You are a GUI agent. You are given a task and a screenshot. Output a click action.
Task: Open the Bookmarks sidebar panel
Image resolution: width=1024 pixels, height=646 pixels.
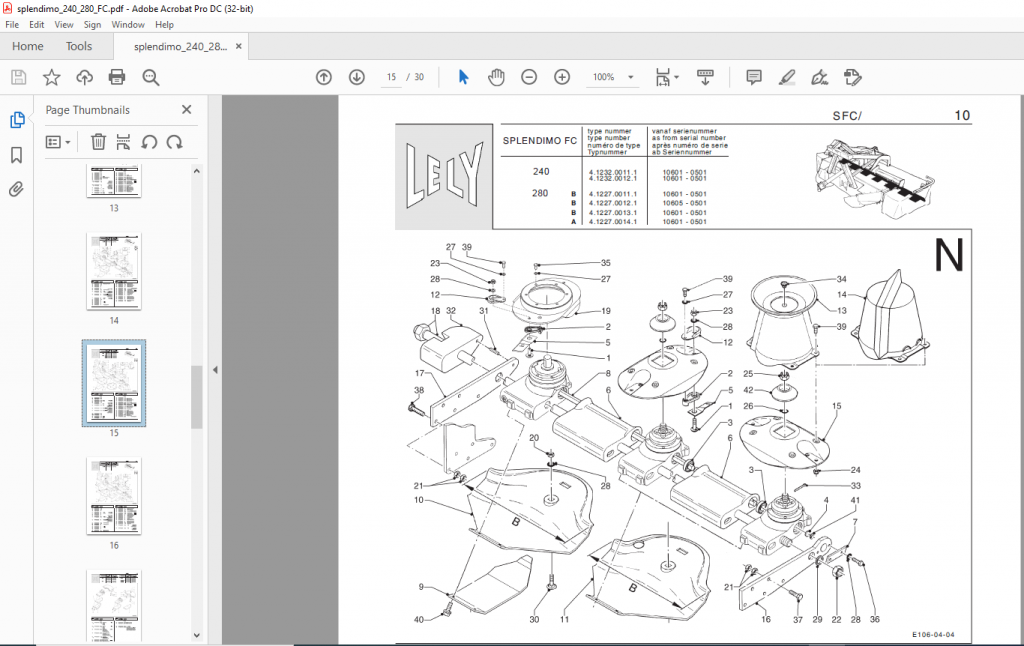point(16,155)
